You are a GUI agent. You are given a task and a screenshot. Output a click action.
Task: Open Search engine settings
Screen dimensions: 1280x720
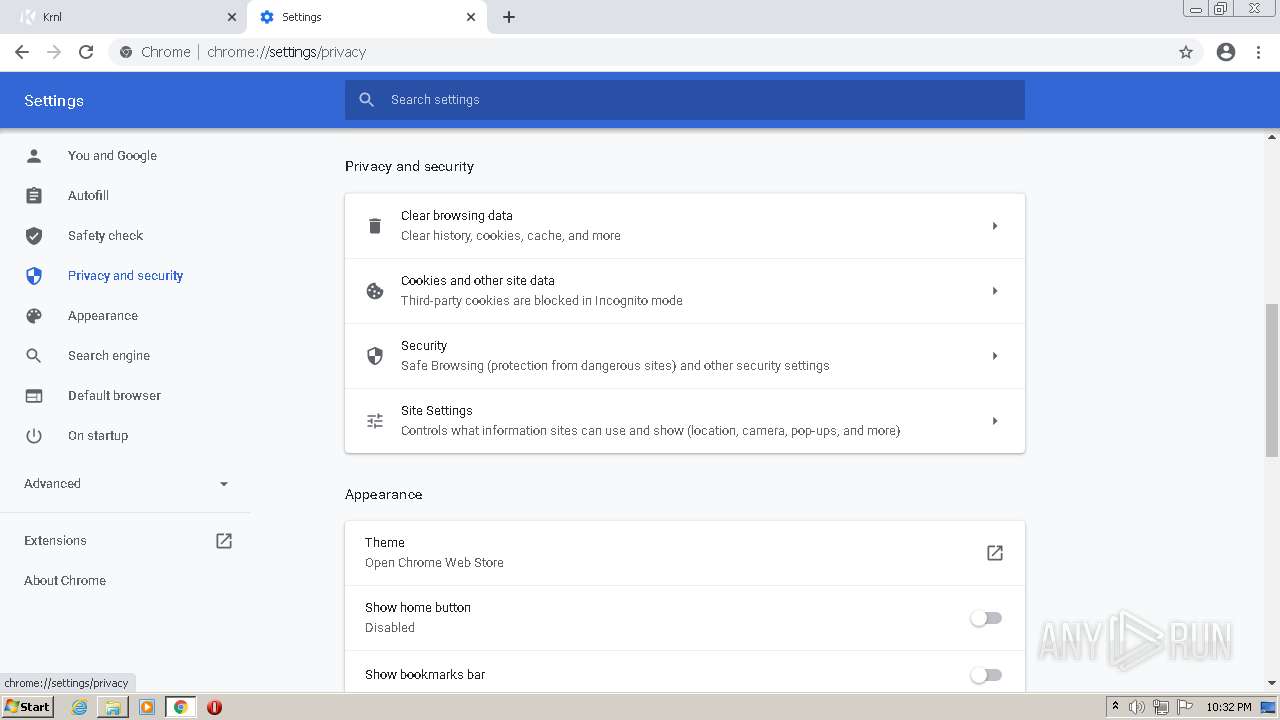click(109, 356)
